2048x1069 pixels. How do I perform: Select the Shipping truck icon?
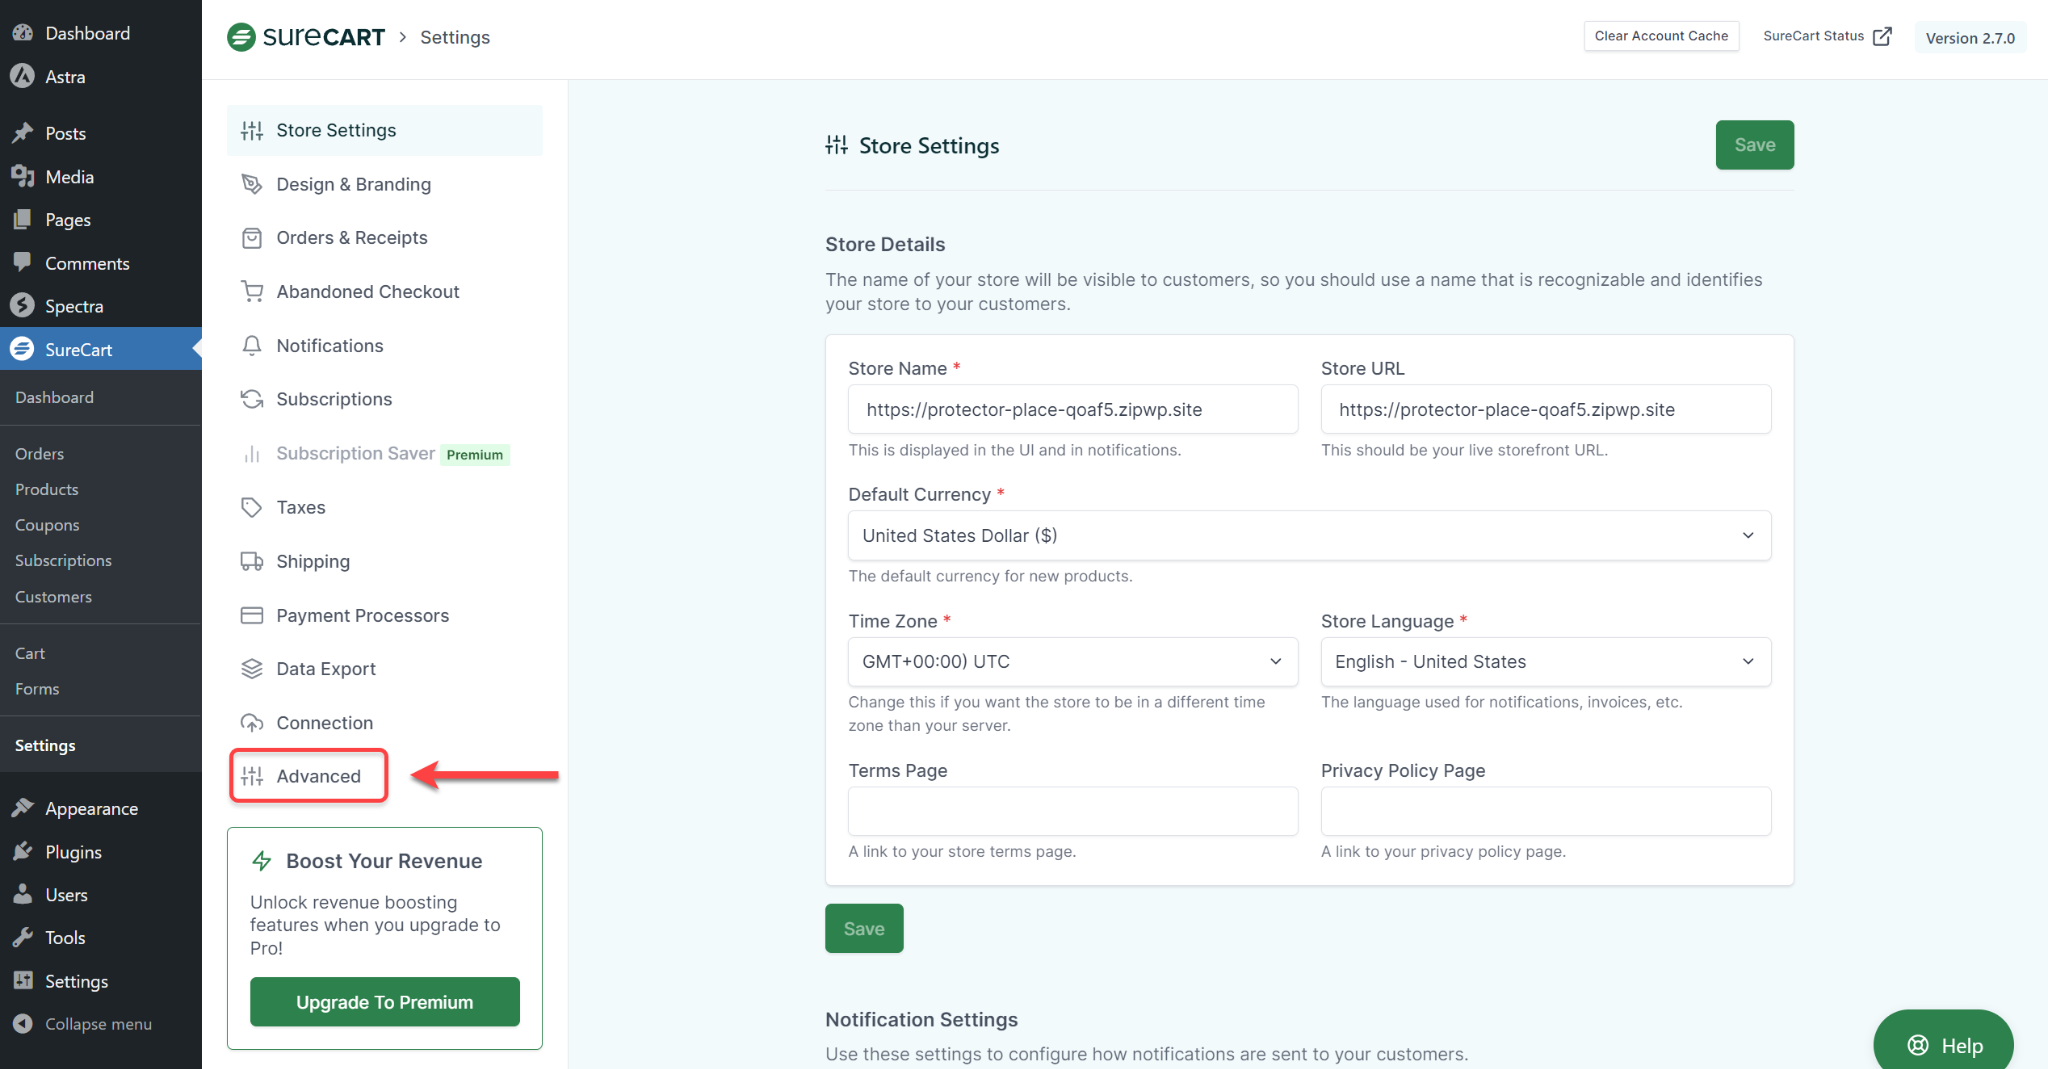click(x=251, y=561)
